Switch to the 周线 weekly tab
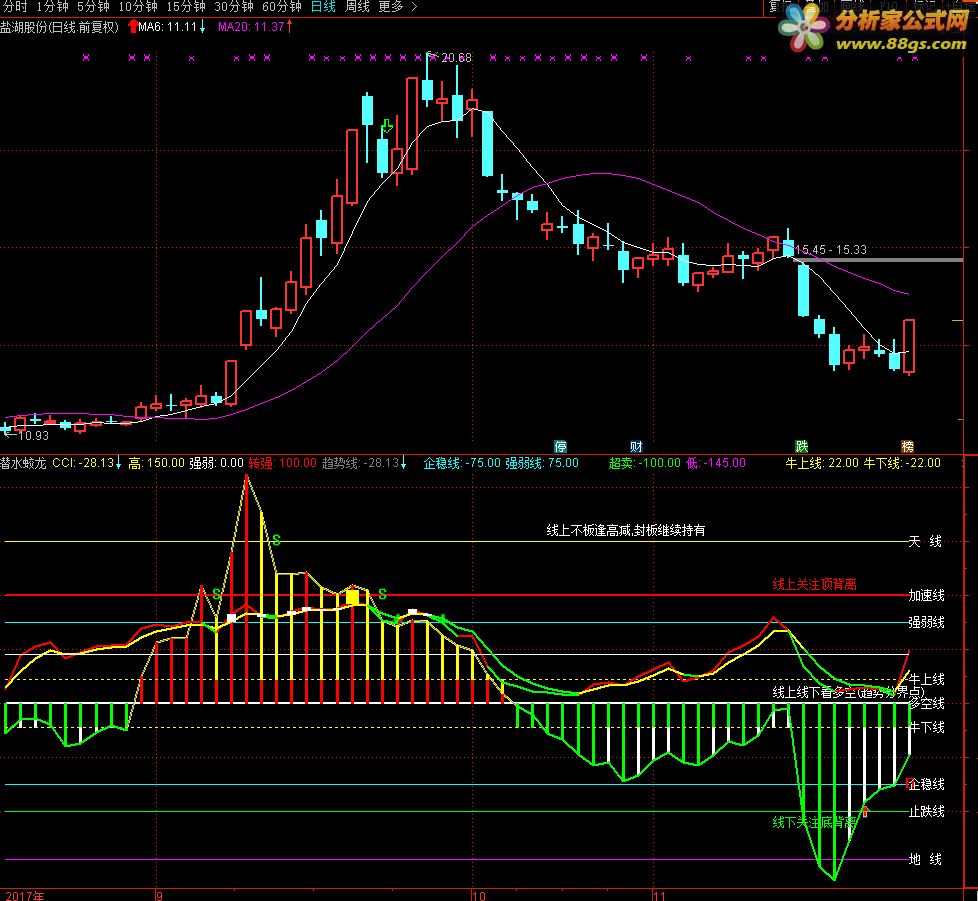The image size is (978, 901). [357, 7]
